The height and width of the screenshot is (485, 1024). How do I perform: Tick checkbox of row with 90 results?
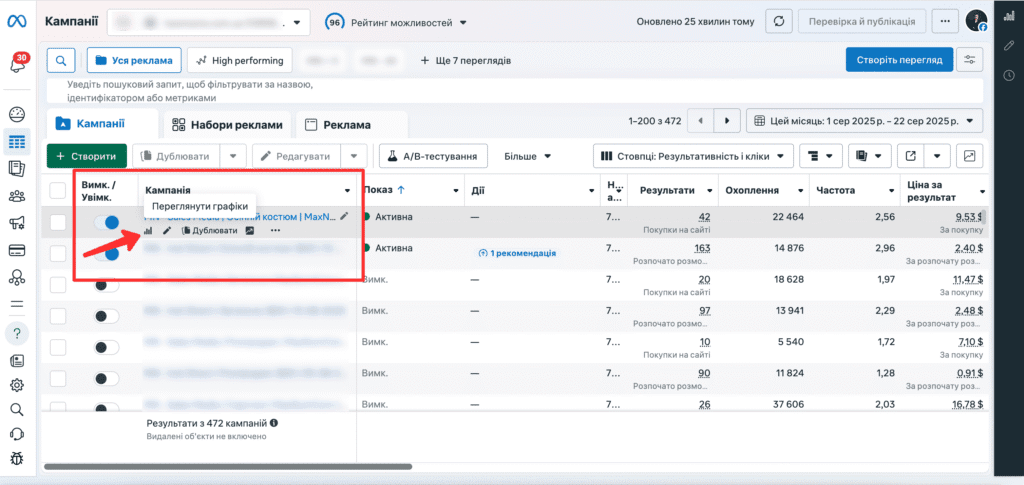(58, 379)
